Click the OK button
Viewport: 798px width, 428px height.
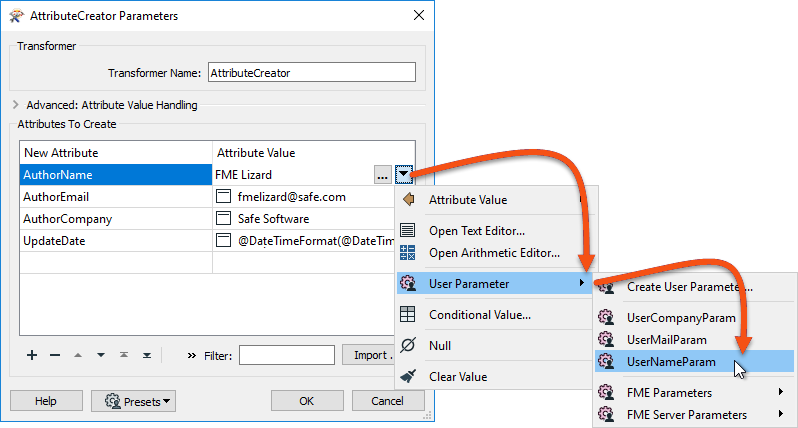[307, 401]
